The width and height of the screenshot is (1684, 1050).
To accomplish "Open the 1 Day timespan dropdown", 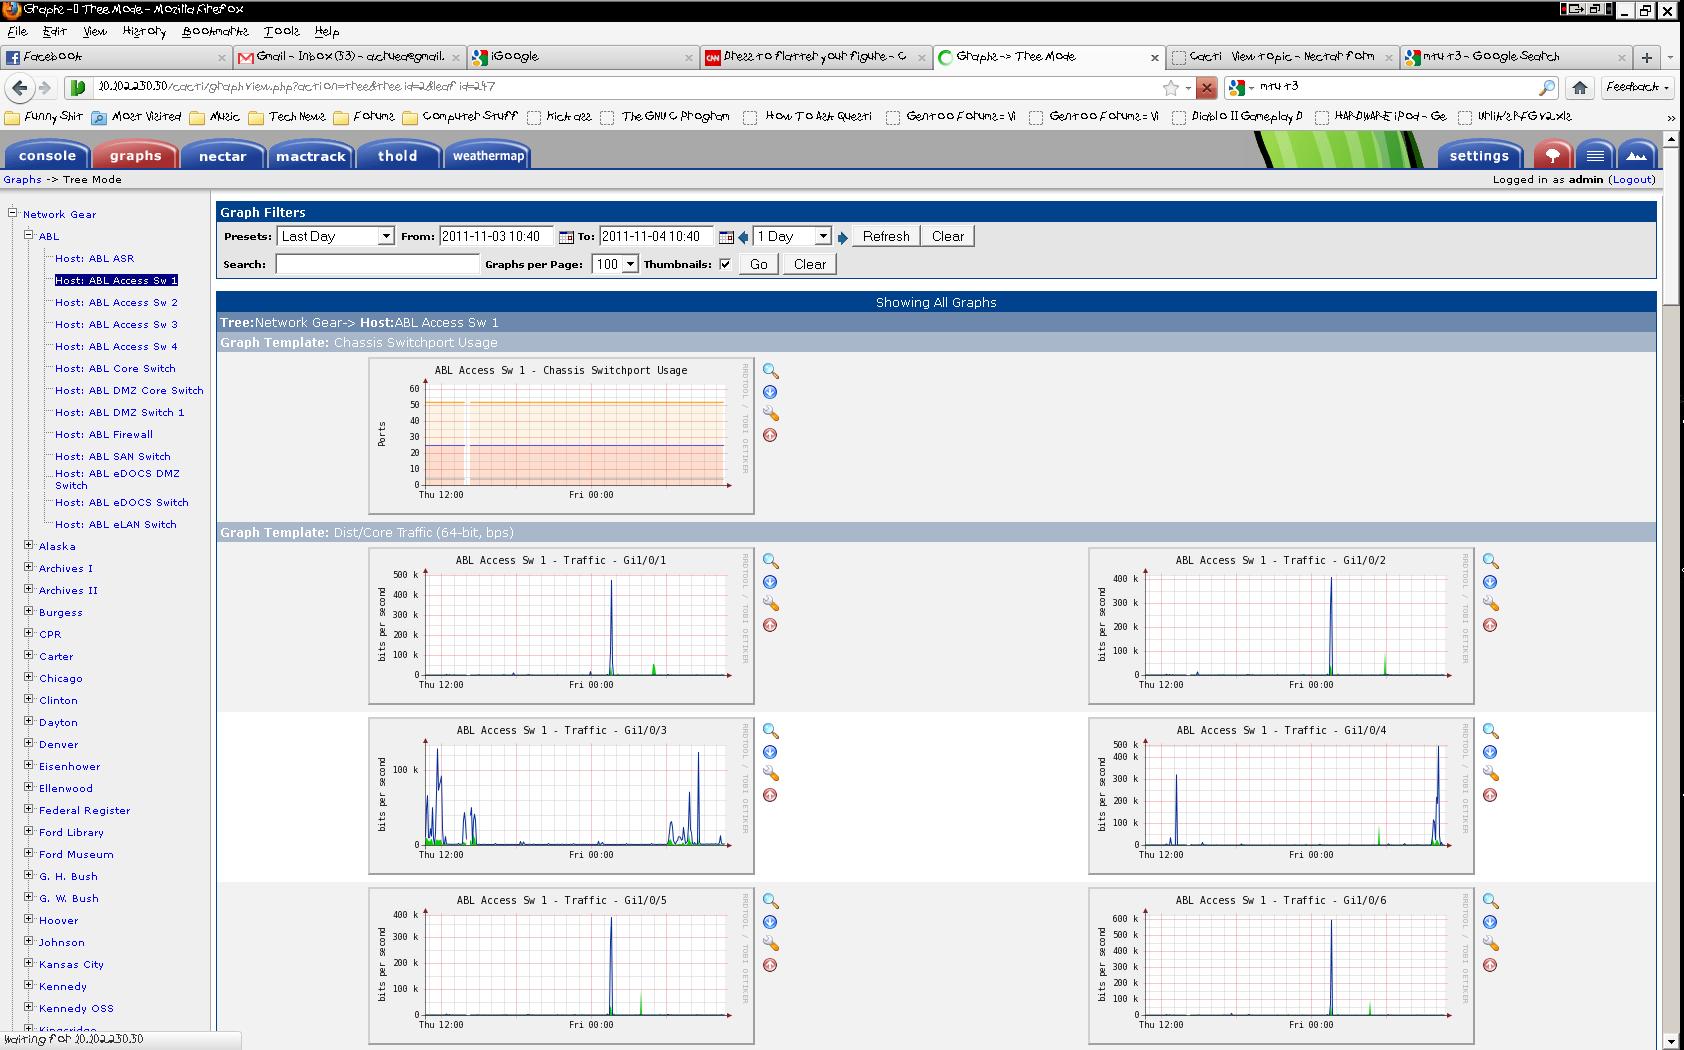I will (792, 236).
